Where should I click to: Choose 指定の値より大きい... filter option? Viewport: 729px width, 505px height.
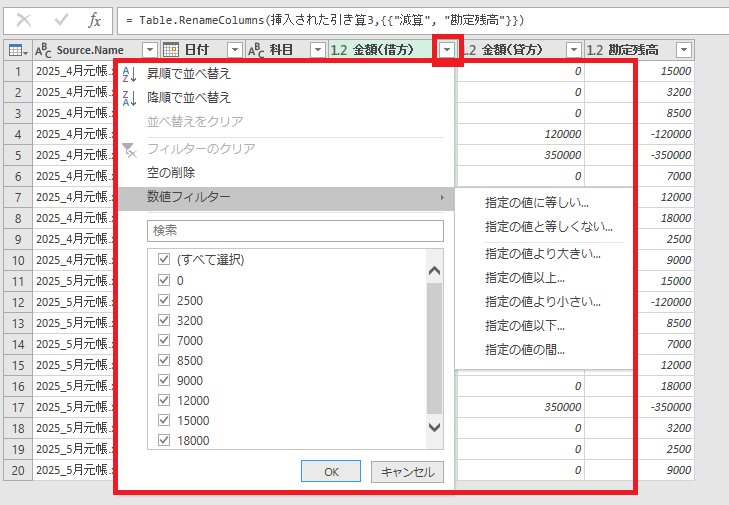[543, 253]
